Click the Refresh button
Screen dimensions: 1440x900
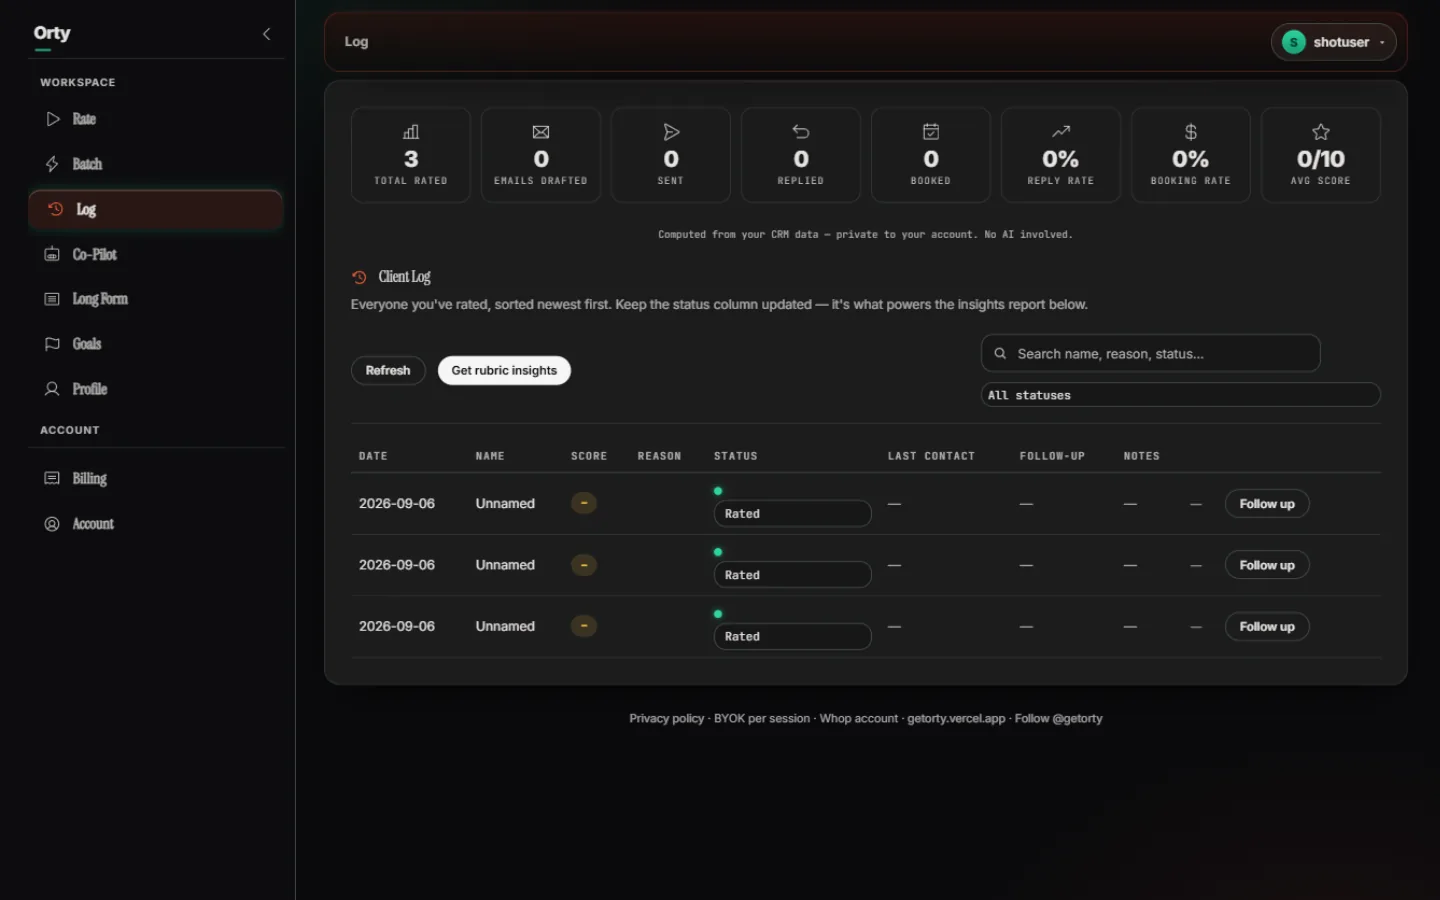point(388,370)
